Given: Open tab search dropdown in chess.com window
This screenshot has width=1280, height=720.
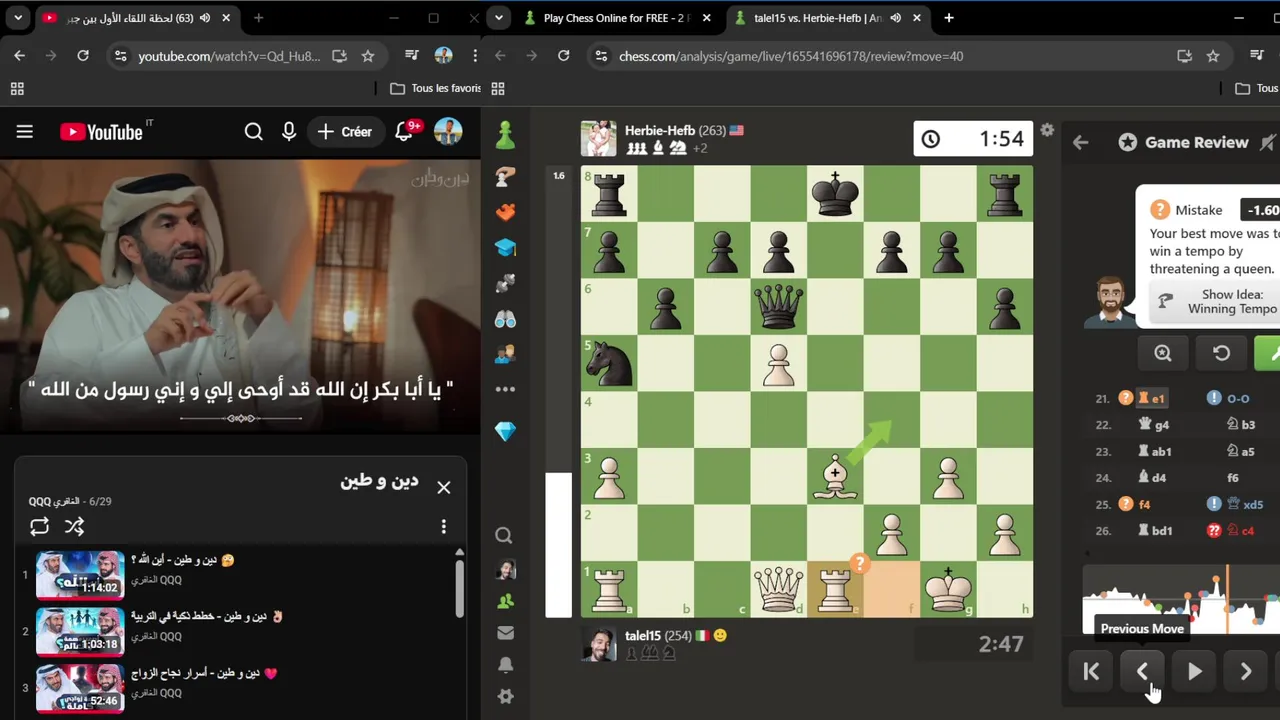Looking at the screenshot, I should coord(498,18).
